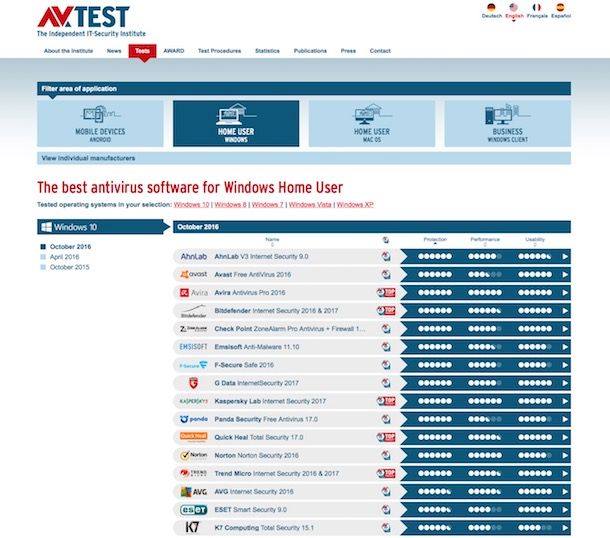Image resolution: width=610 pixels, height=538 pixels.
Task: Open Quick Heal Total Security 17.0 entry
Action: (259, 437)
